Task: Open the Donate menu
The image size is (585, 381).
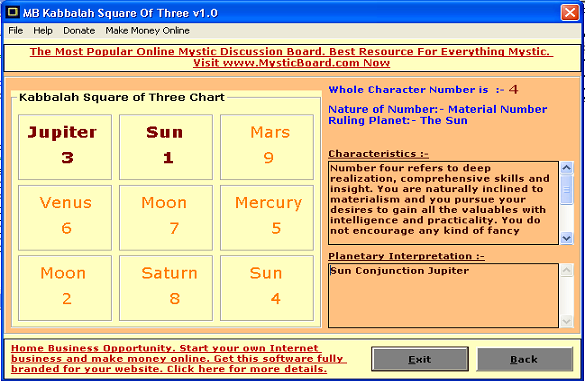Action: (x=79, y=31)
